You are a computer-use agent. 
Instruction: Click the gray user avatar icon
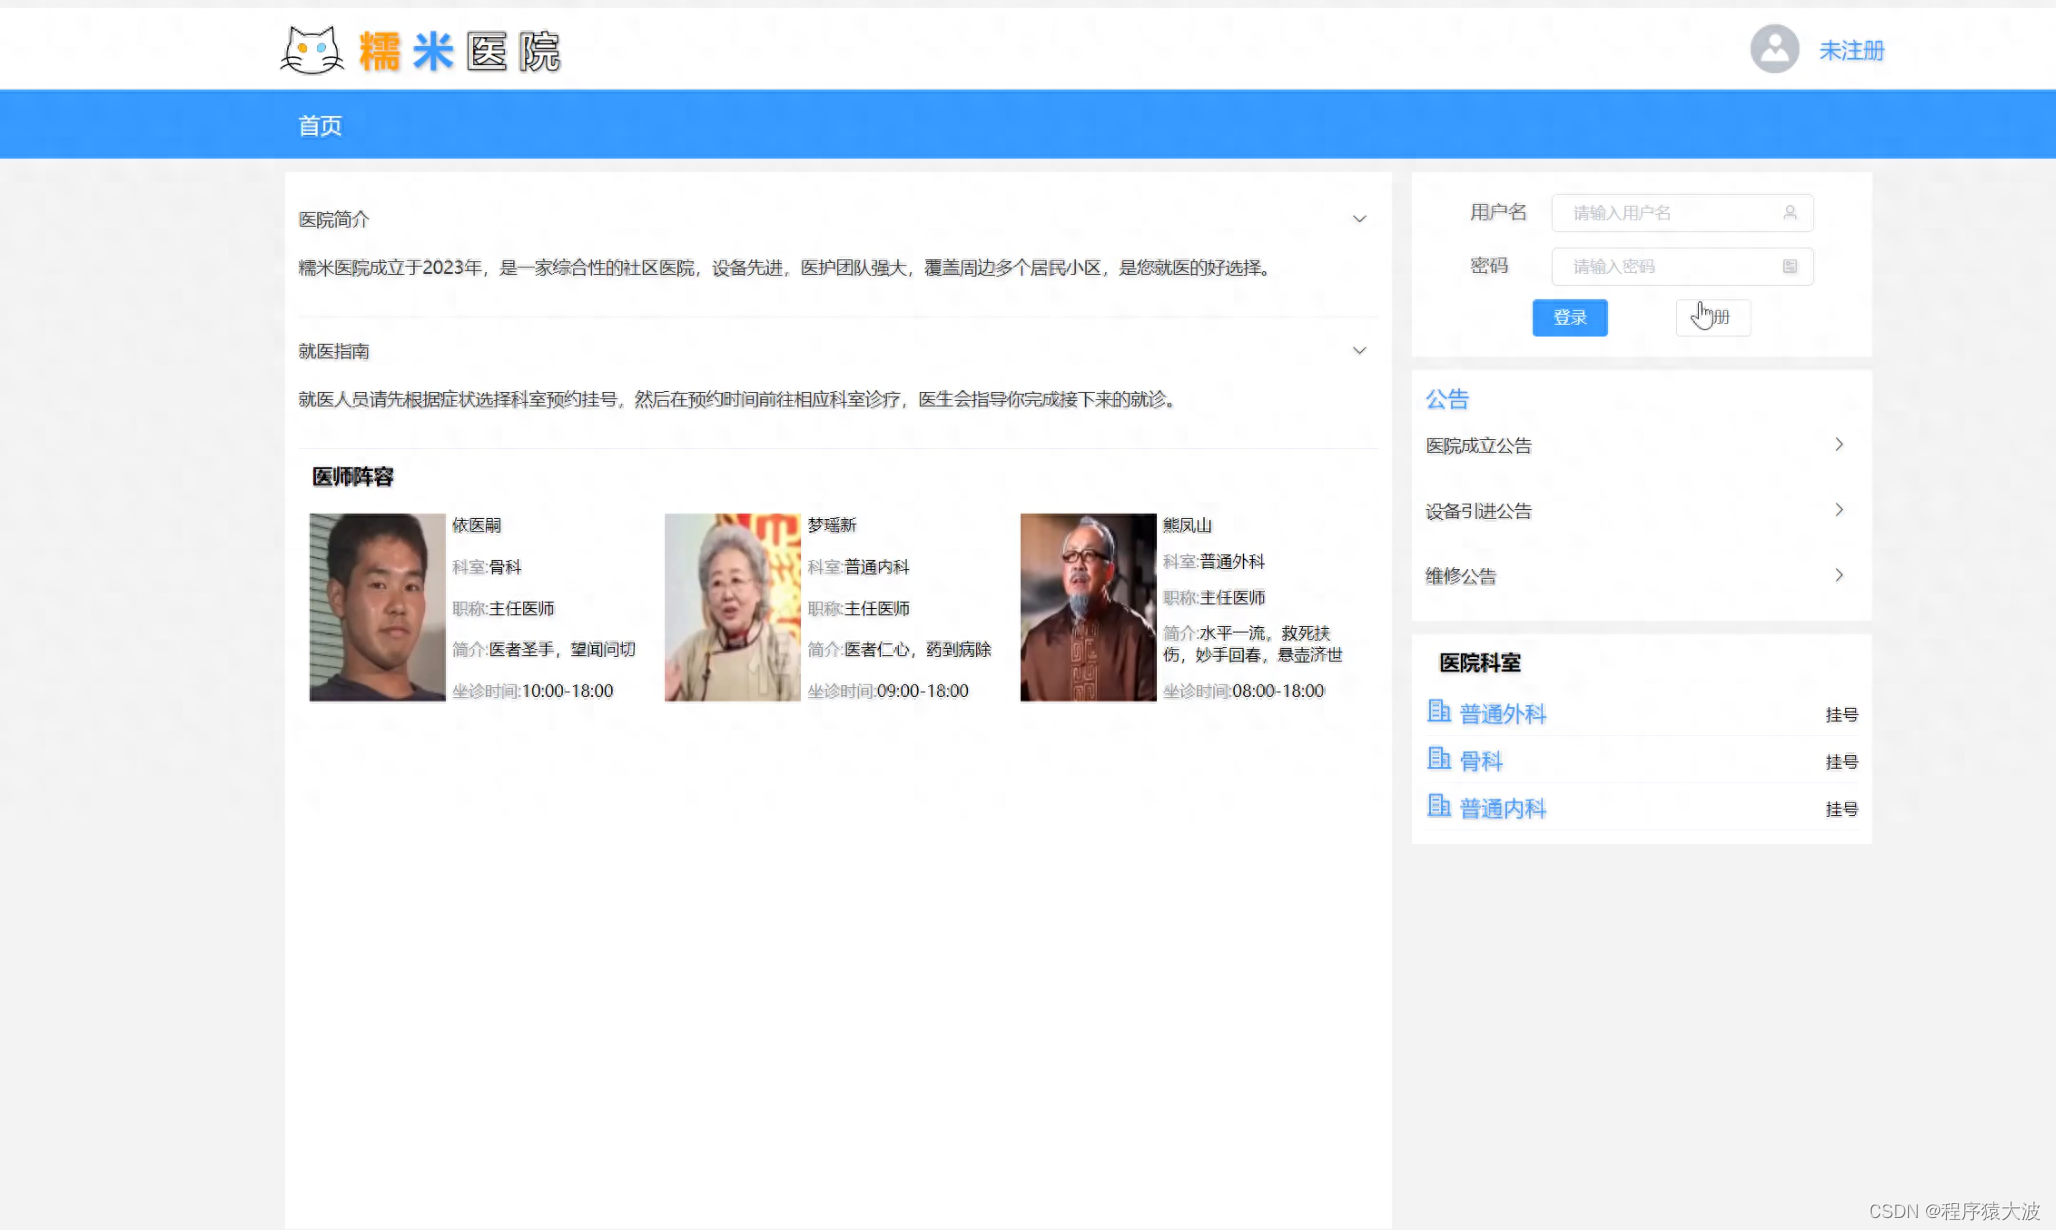tap(1774, 49)
